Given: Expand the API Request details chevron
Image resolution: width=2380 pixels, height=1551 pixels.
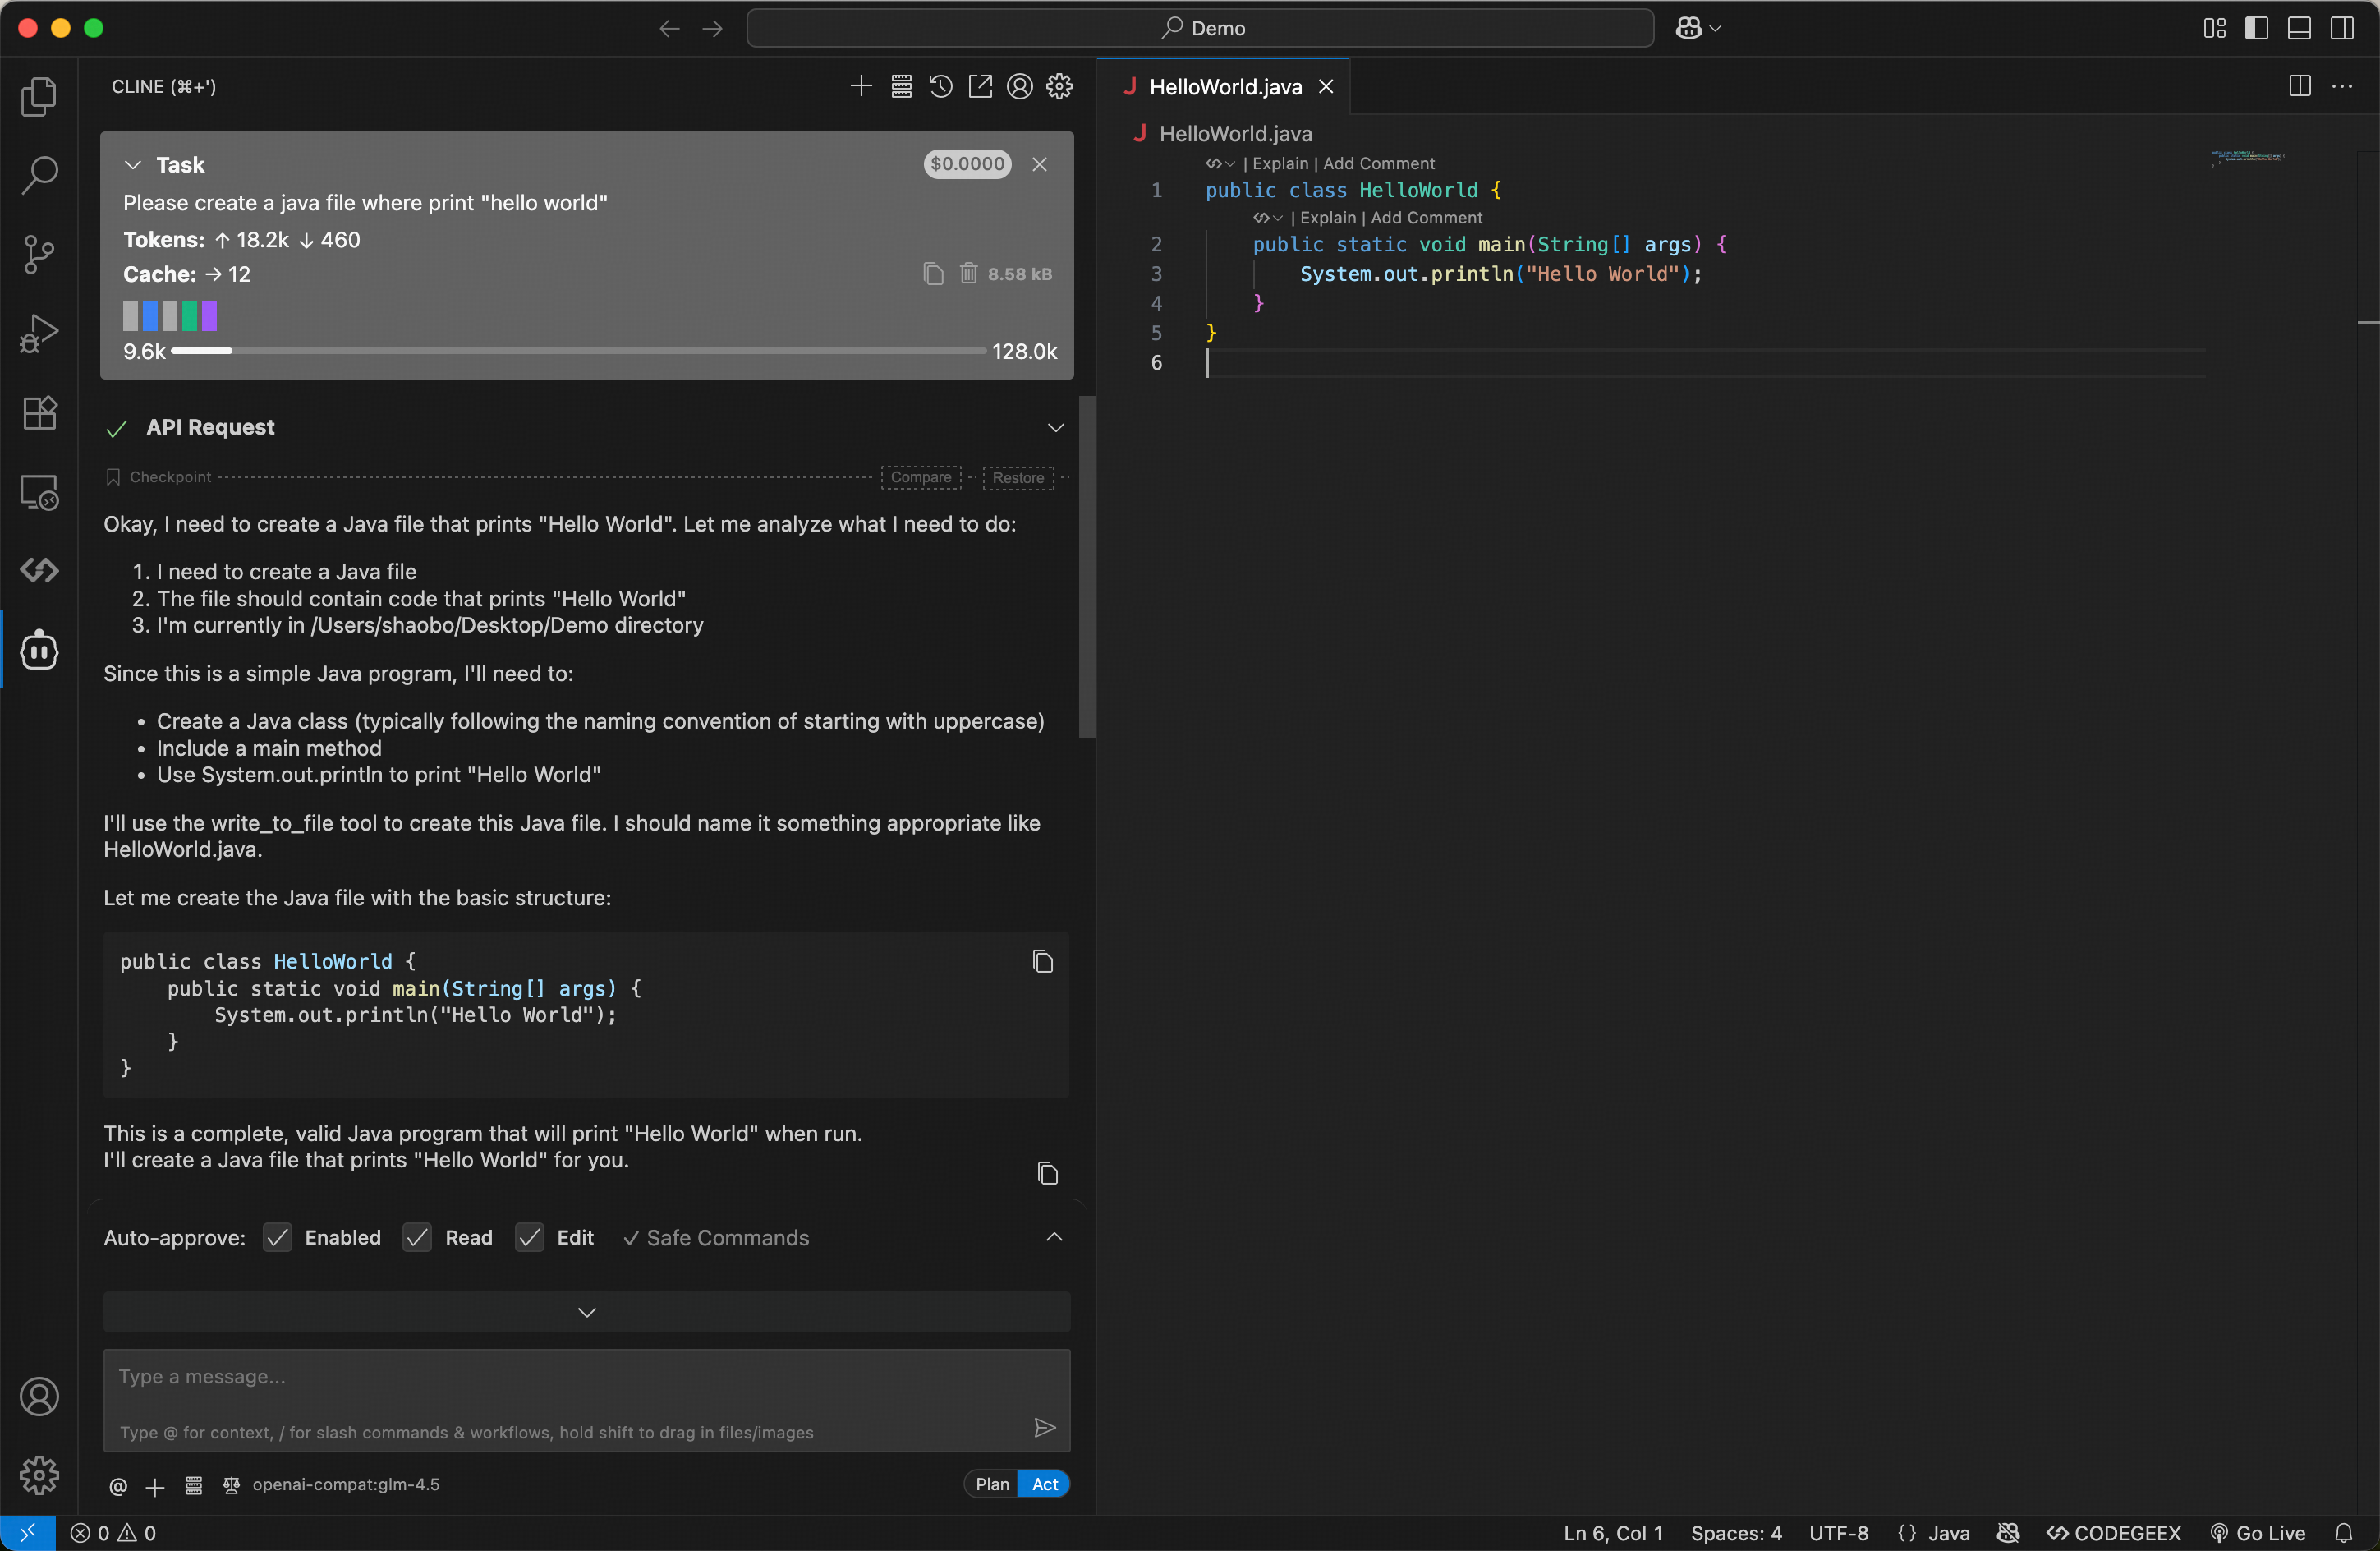Looking at the screenshot, I should coord(1055,428).
